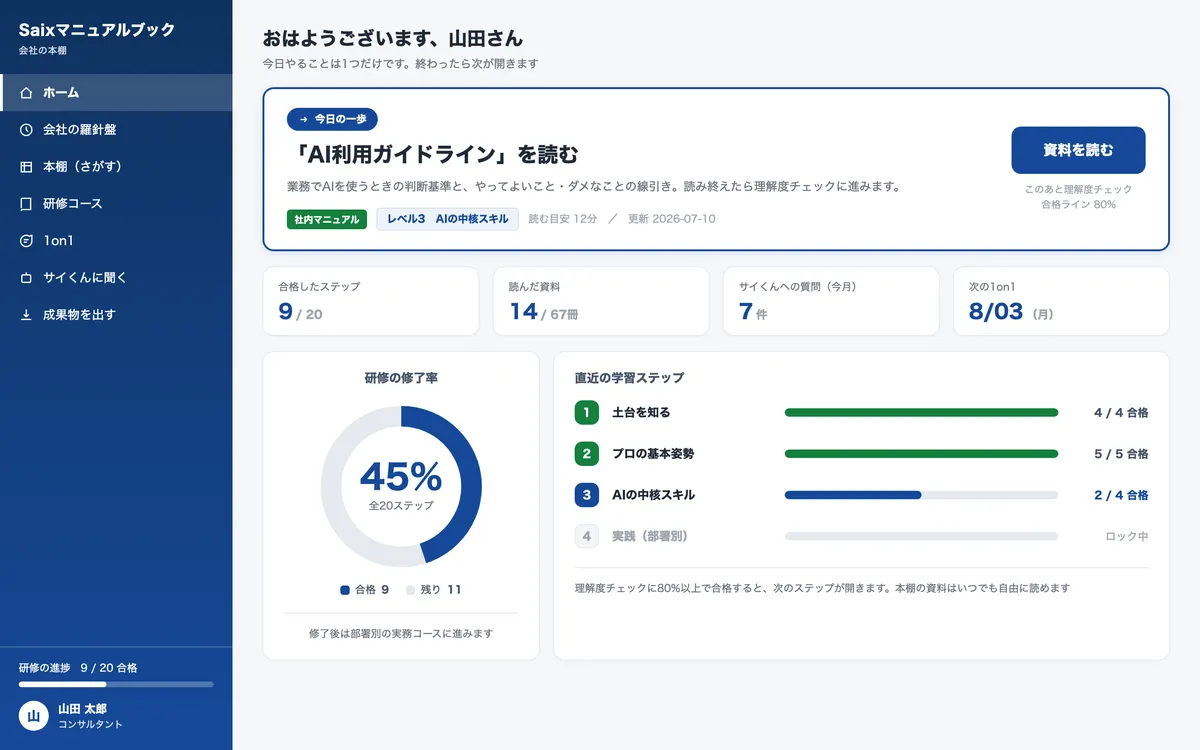The height and width of the screenshot is (750, 1200).
Task: Click step number 2 badge for プロの基本姿勢
Action: coord(587,454)
